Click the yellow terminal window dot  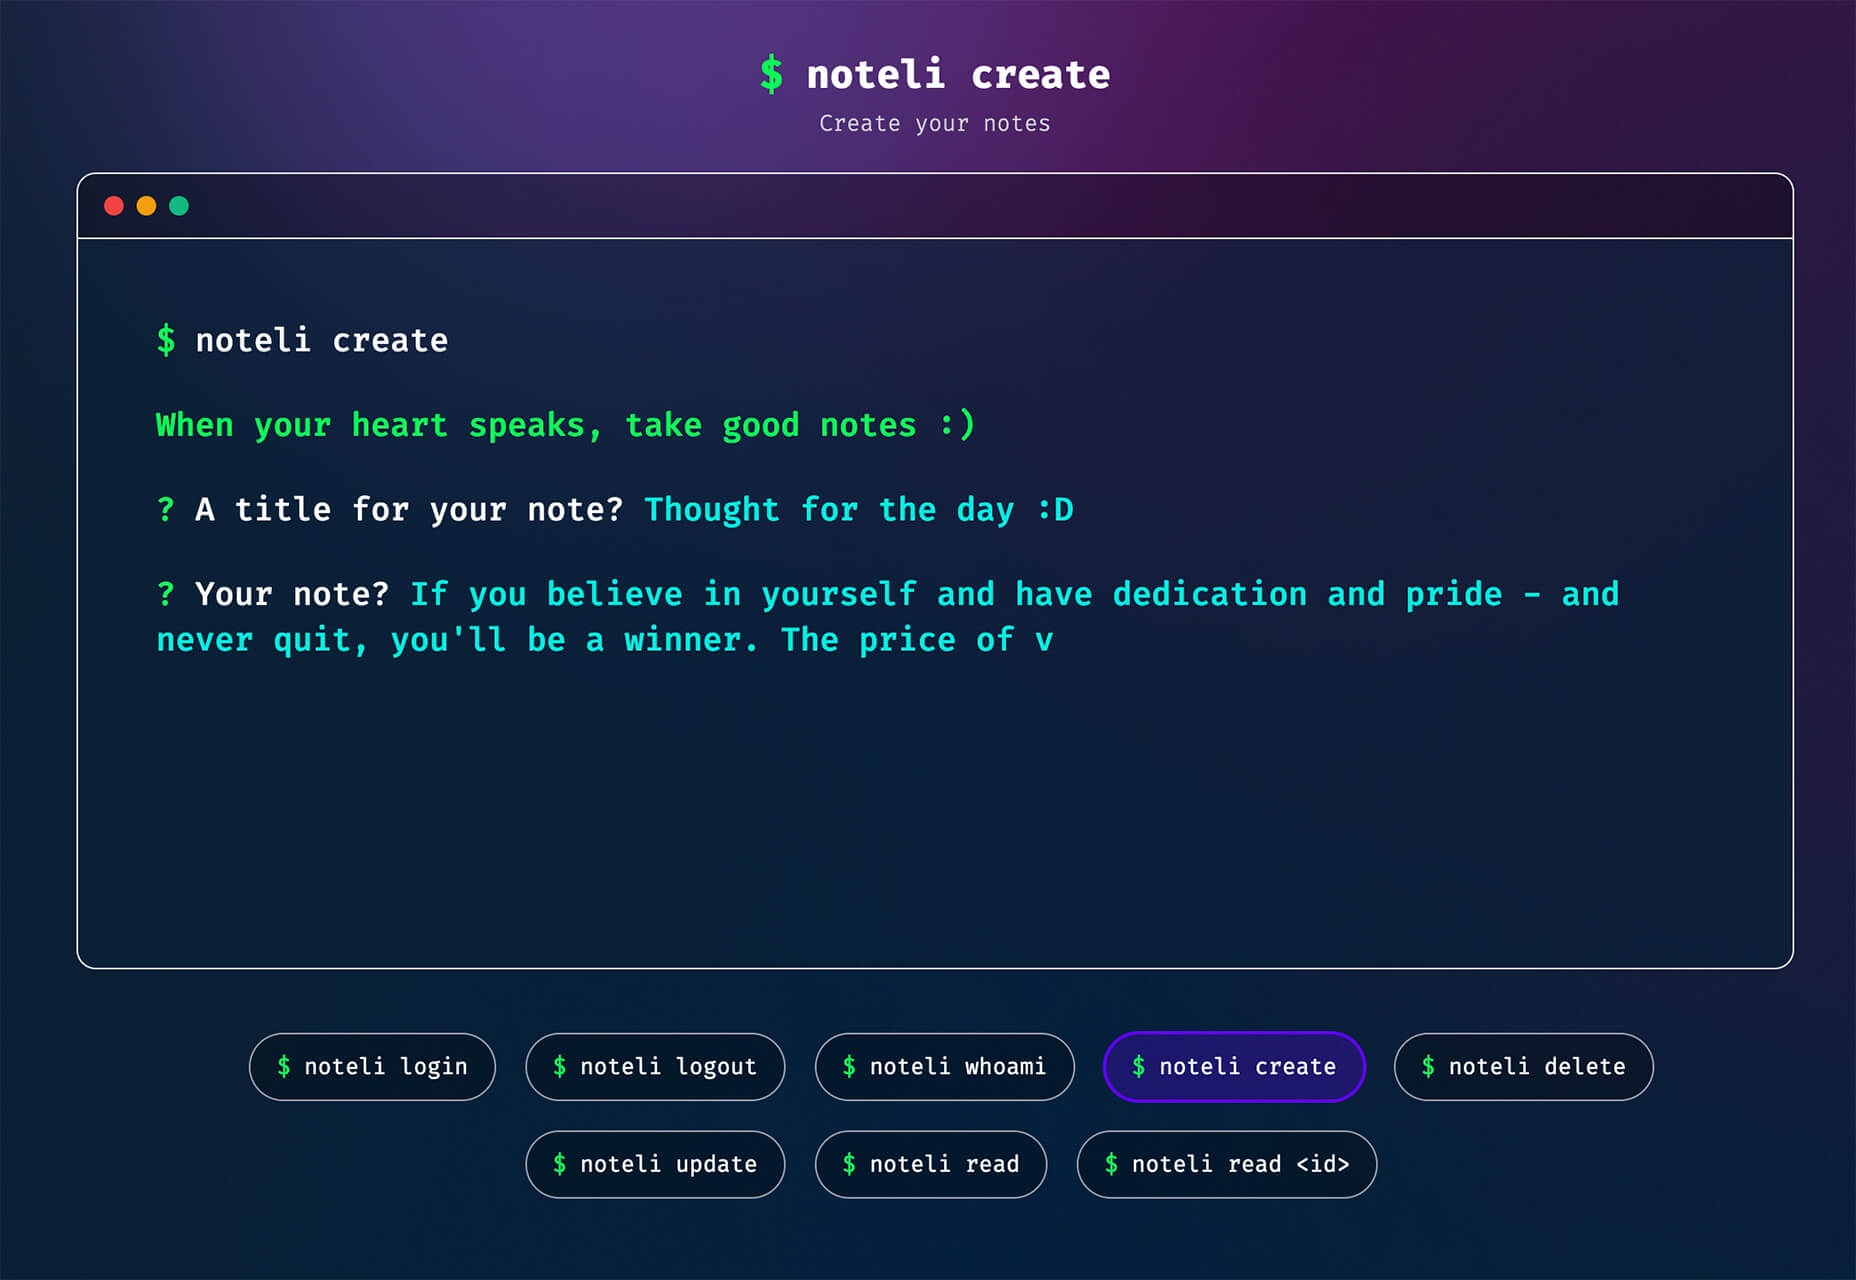click(x=146, y=206)
